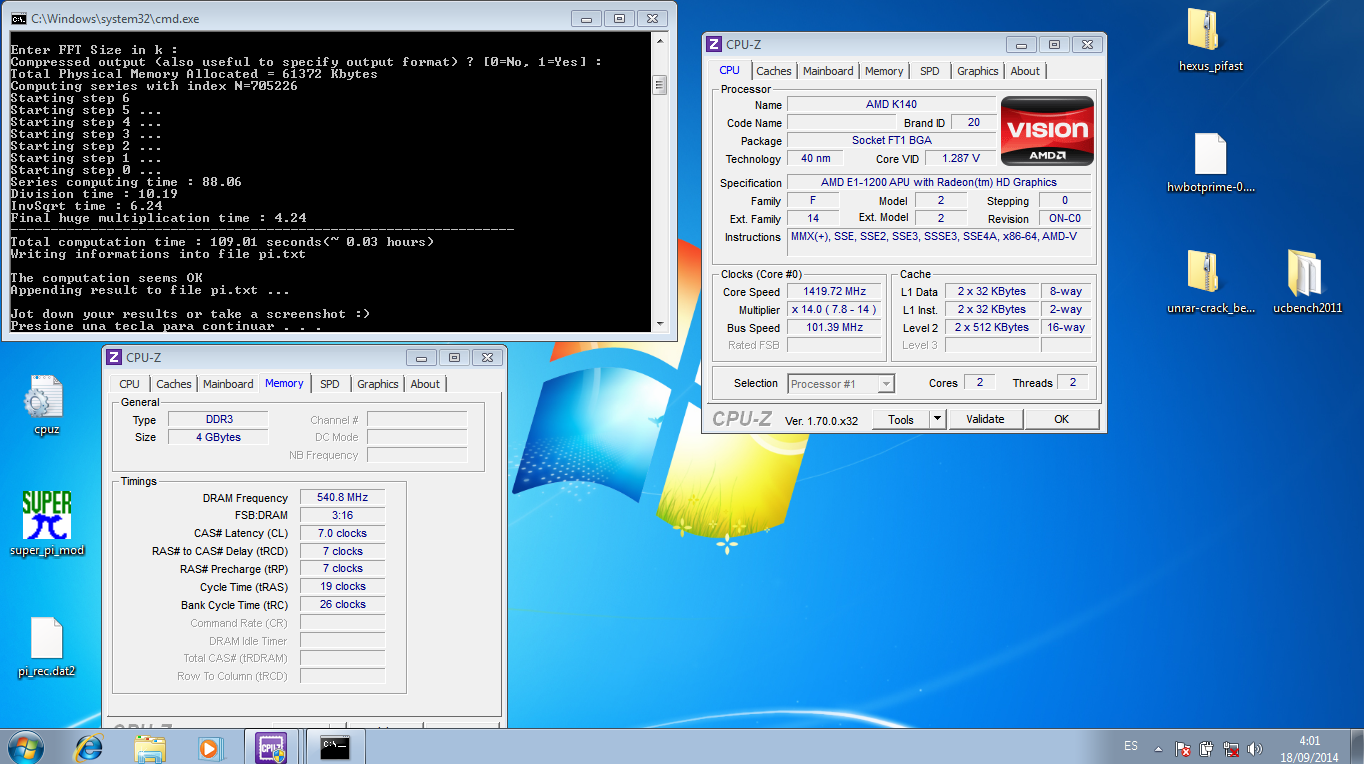This screenshot has width=1364, height=764.
Task: Select About tab in Memory CPU-Z window
Action: [x=425, y=384]
